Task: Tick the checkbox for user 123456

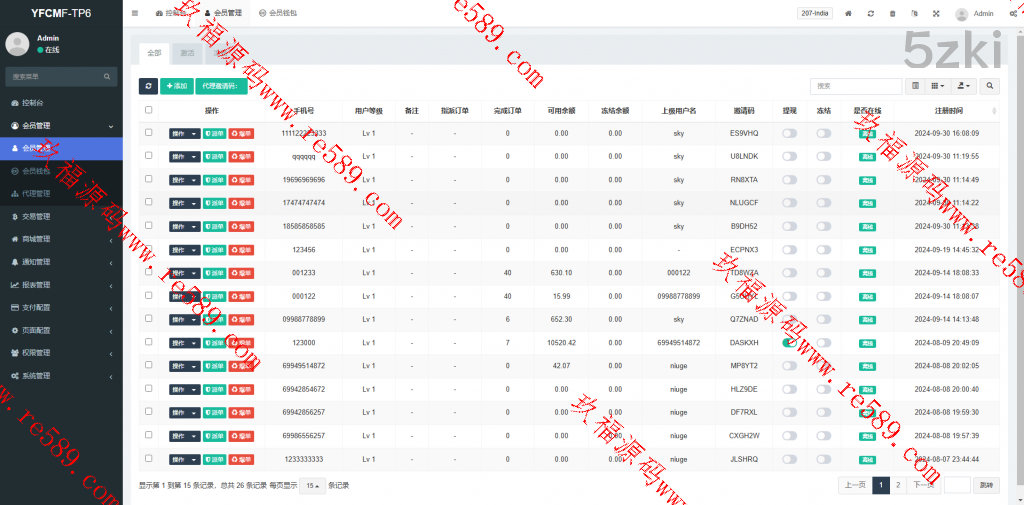Action: 149,249
